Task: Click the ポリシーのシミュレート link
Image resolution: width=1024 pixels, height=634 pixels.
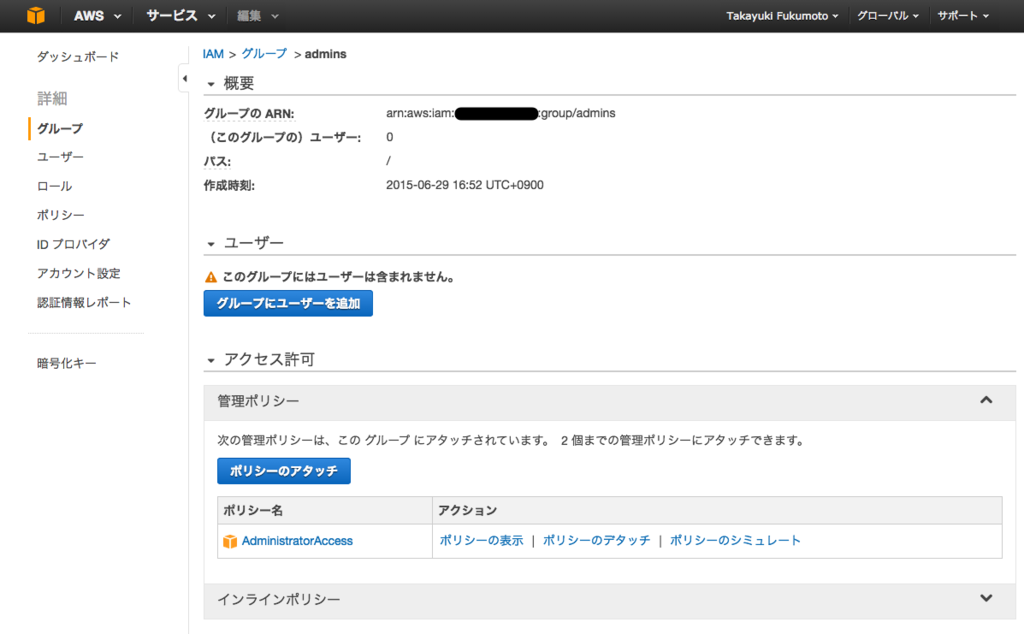Action: coord(735,541)
